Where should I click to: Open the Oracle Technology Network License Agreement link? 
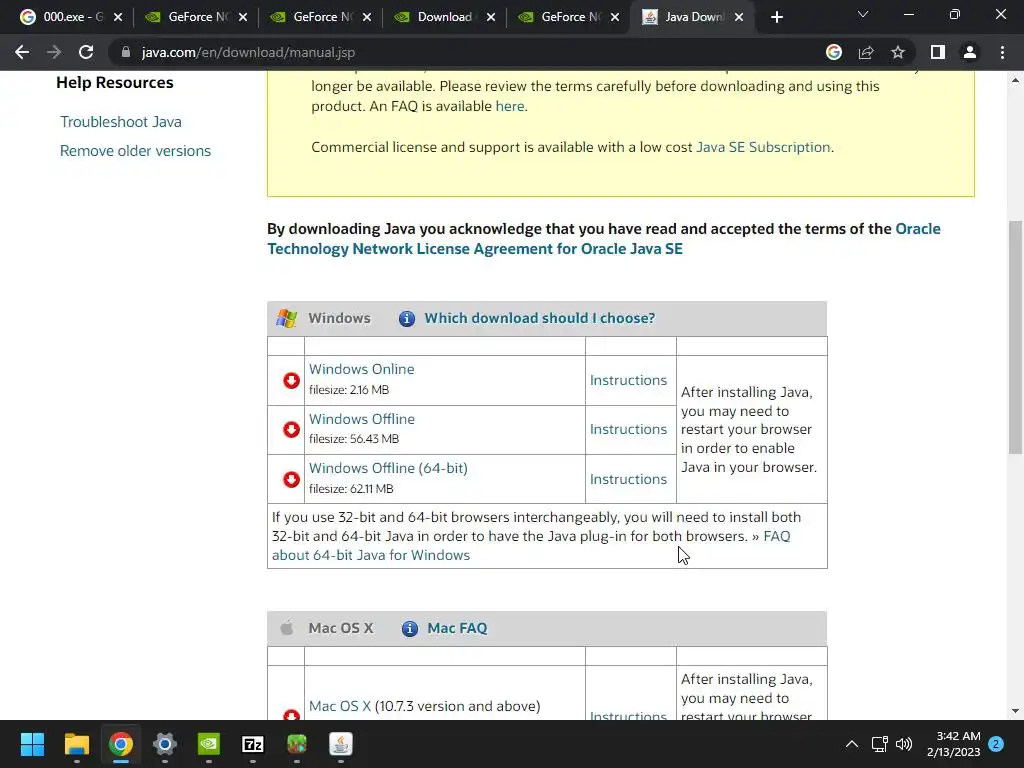[603, 238]
